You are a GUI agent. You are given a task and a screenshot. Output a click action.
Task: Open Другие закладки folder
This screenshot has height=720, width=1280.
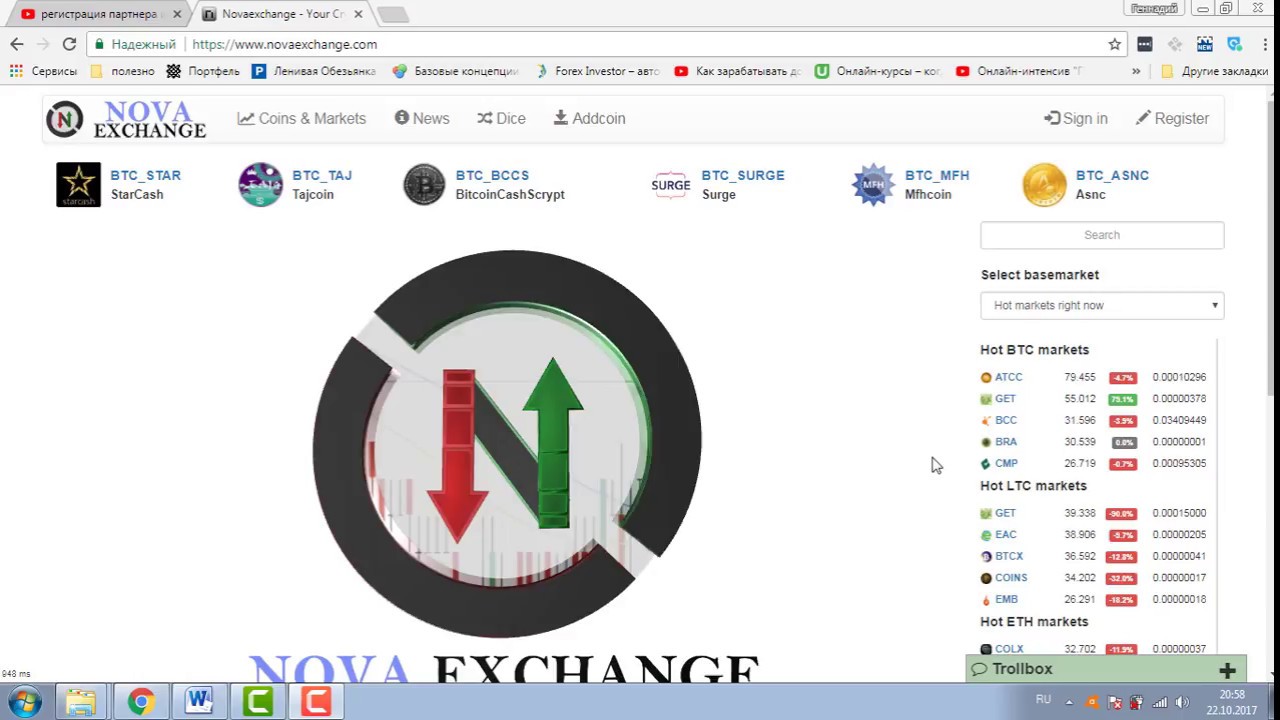point(1214,71)
